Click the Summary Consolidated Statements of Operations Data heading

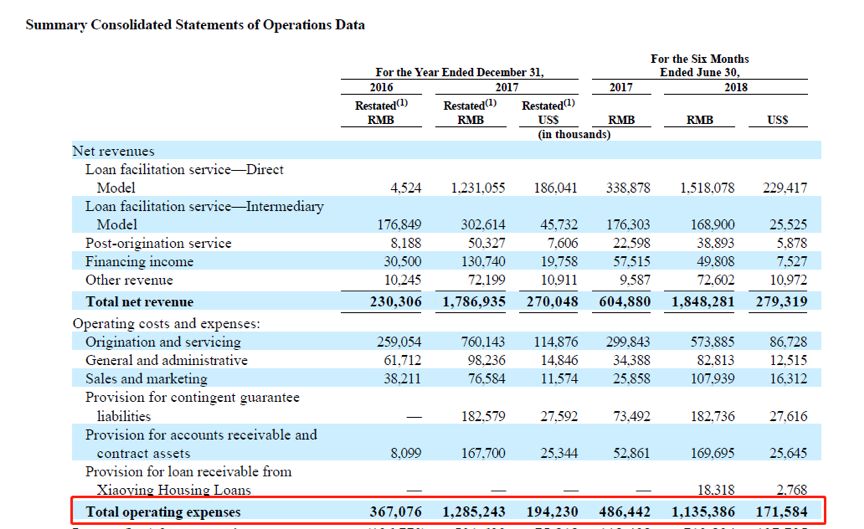tap(195, 25)
